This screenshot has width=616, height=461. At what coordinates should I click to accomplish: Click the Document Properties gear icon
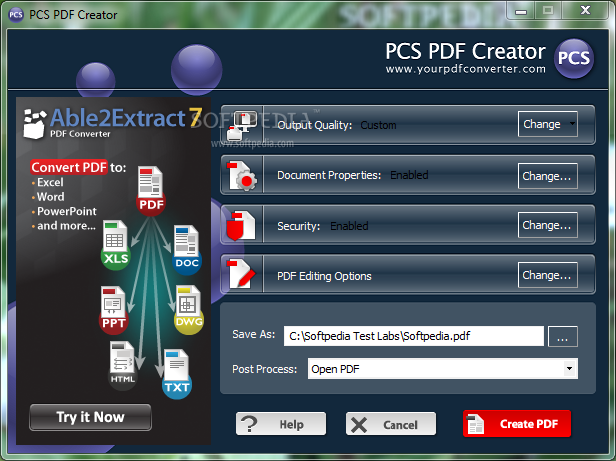[242, 176]
